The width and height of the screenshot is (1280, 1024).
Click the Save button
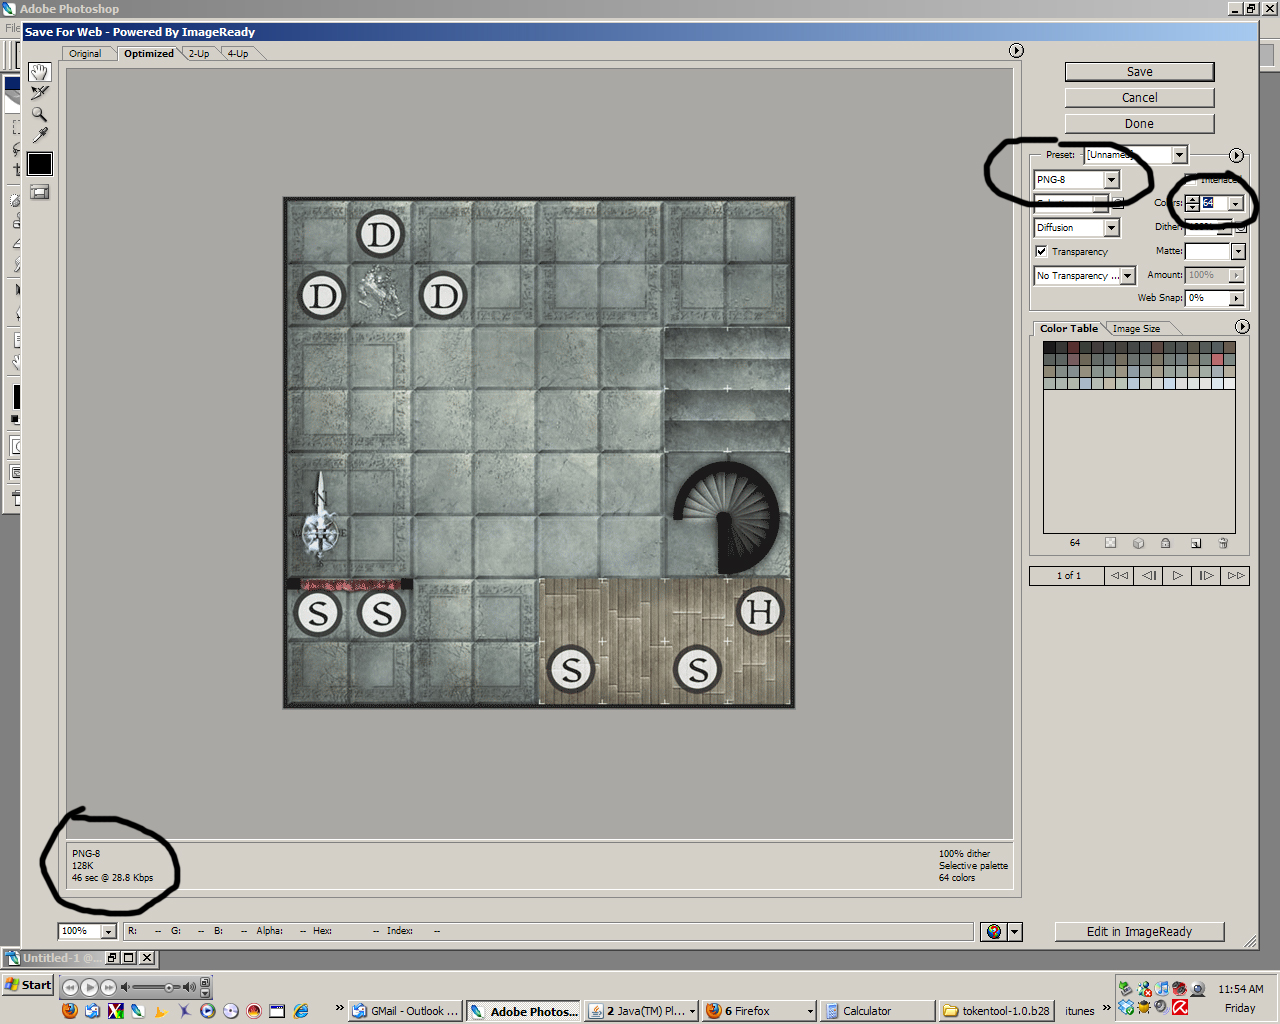1139,72
